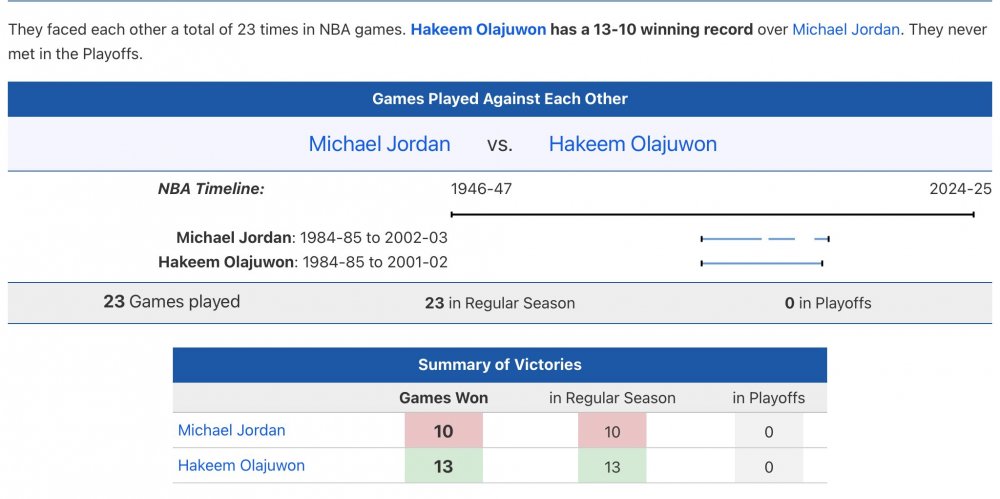The width and height of the screenshot is (1000, 499).
Task: Open Hakeem Olajuwon link in victories table
Action: (x=241, y=465)
